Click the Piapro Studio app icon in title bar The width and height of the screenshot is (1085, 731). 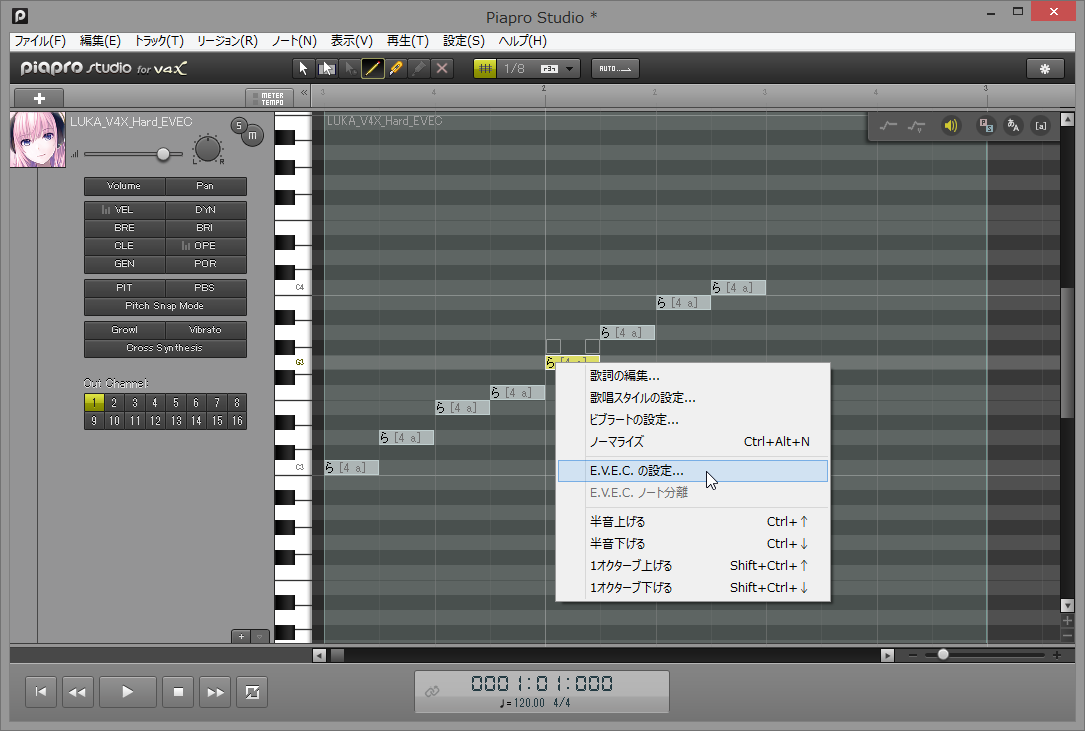(20, 15)
